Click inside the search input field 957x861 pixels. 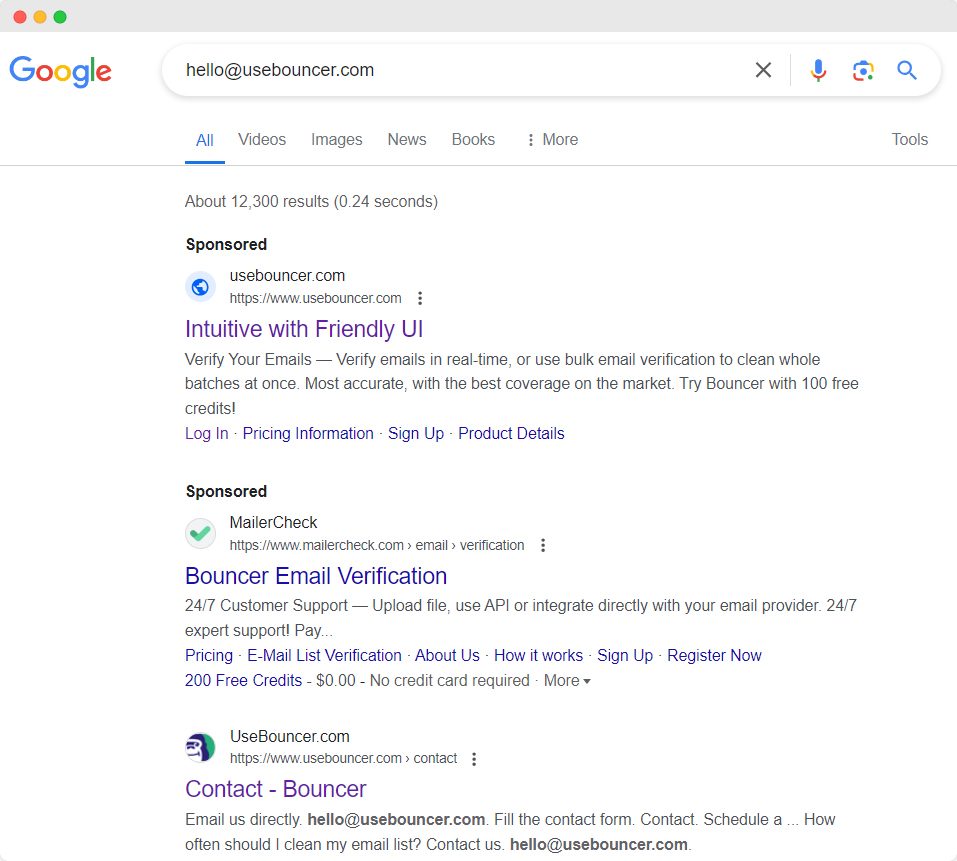click(x=450, y=70)
